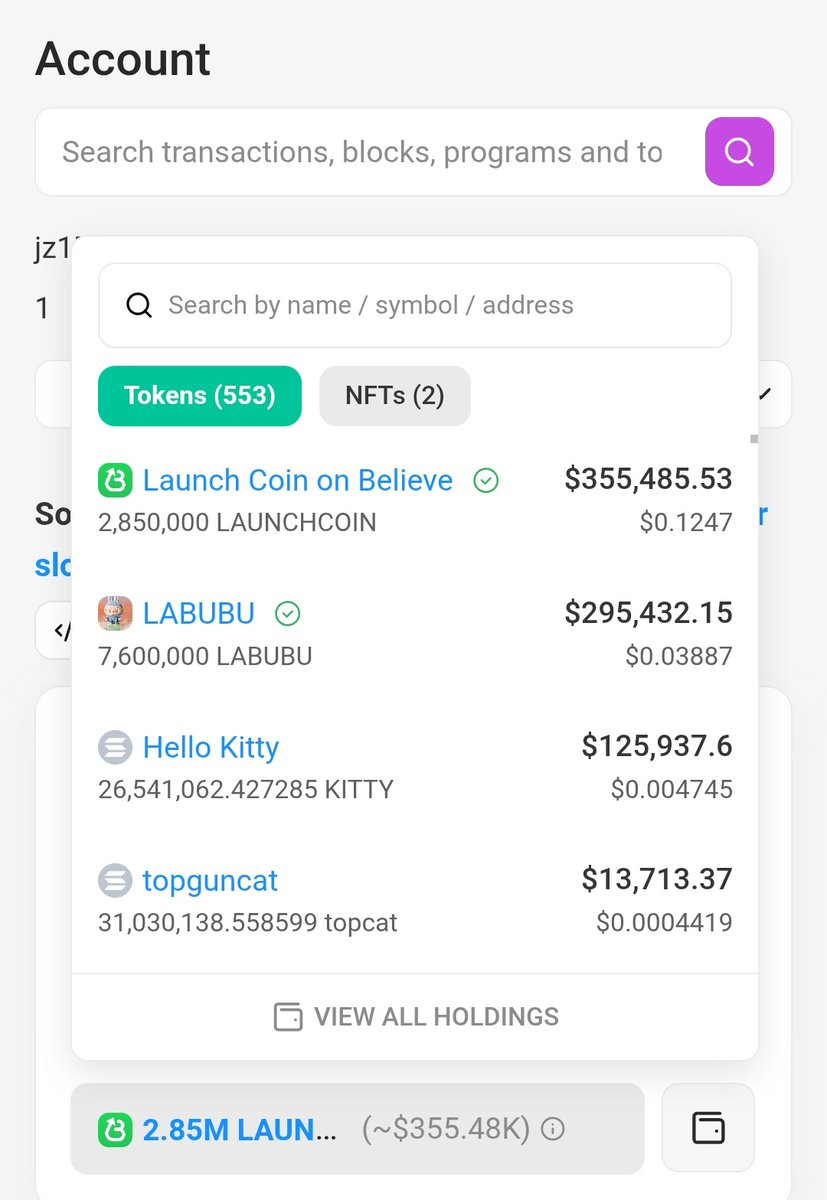The width and height of the screenshot is (827, 1200).
Task: Click the $0.1247 price
Action: (x=686, y=522)
